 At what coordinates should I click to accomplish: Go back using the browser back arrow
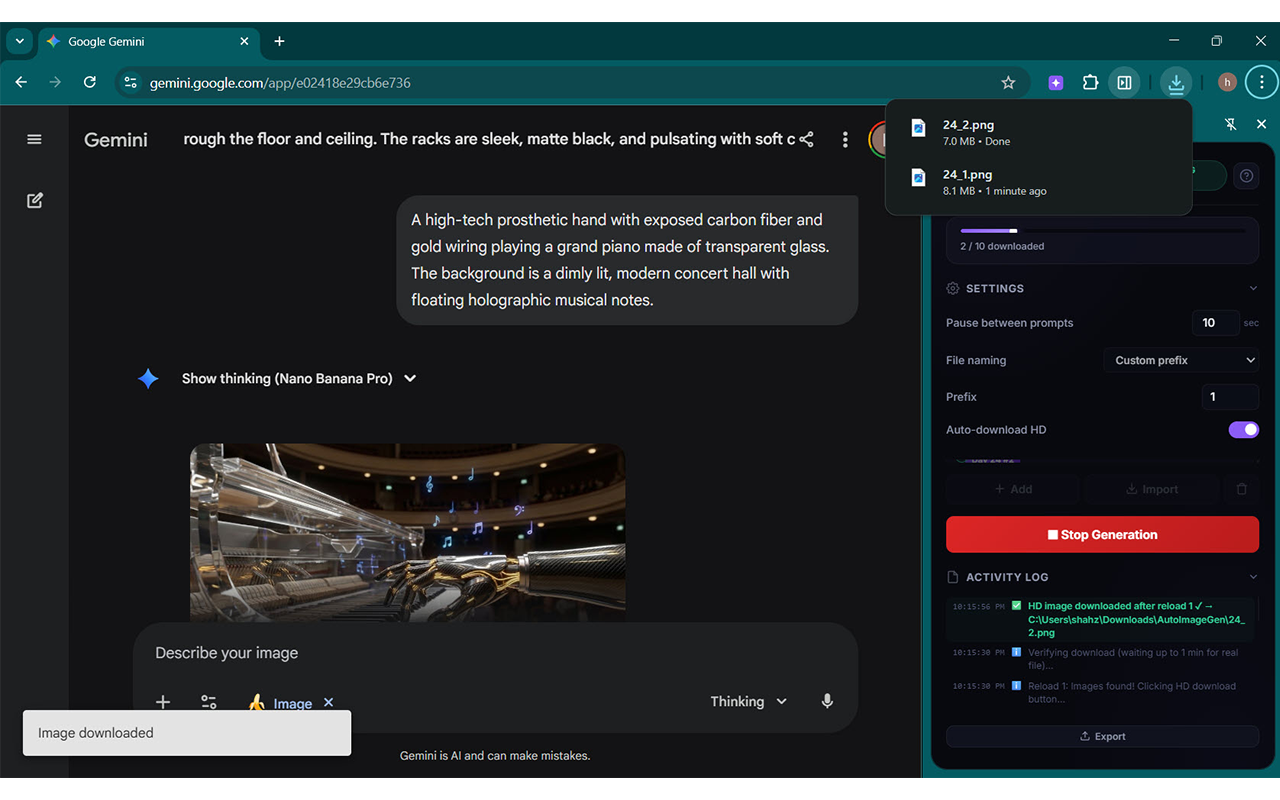21,82
